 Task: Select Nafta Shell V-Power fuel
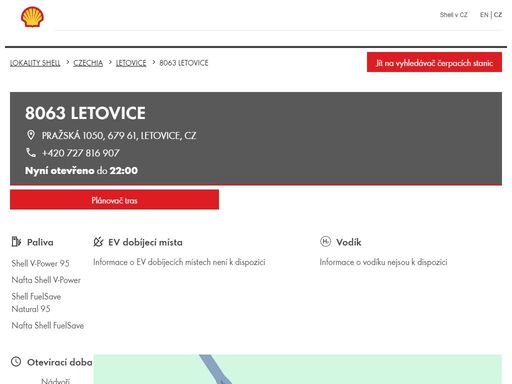coord(46,280)
